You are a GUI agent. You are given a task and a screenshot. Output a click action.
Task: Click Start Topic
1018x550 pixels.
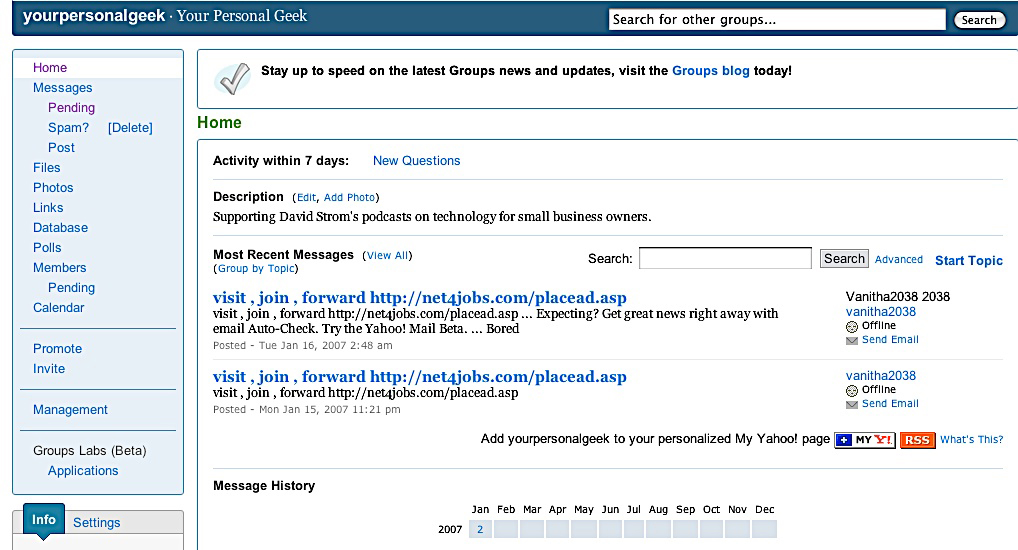(x=969, y=260)
